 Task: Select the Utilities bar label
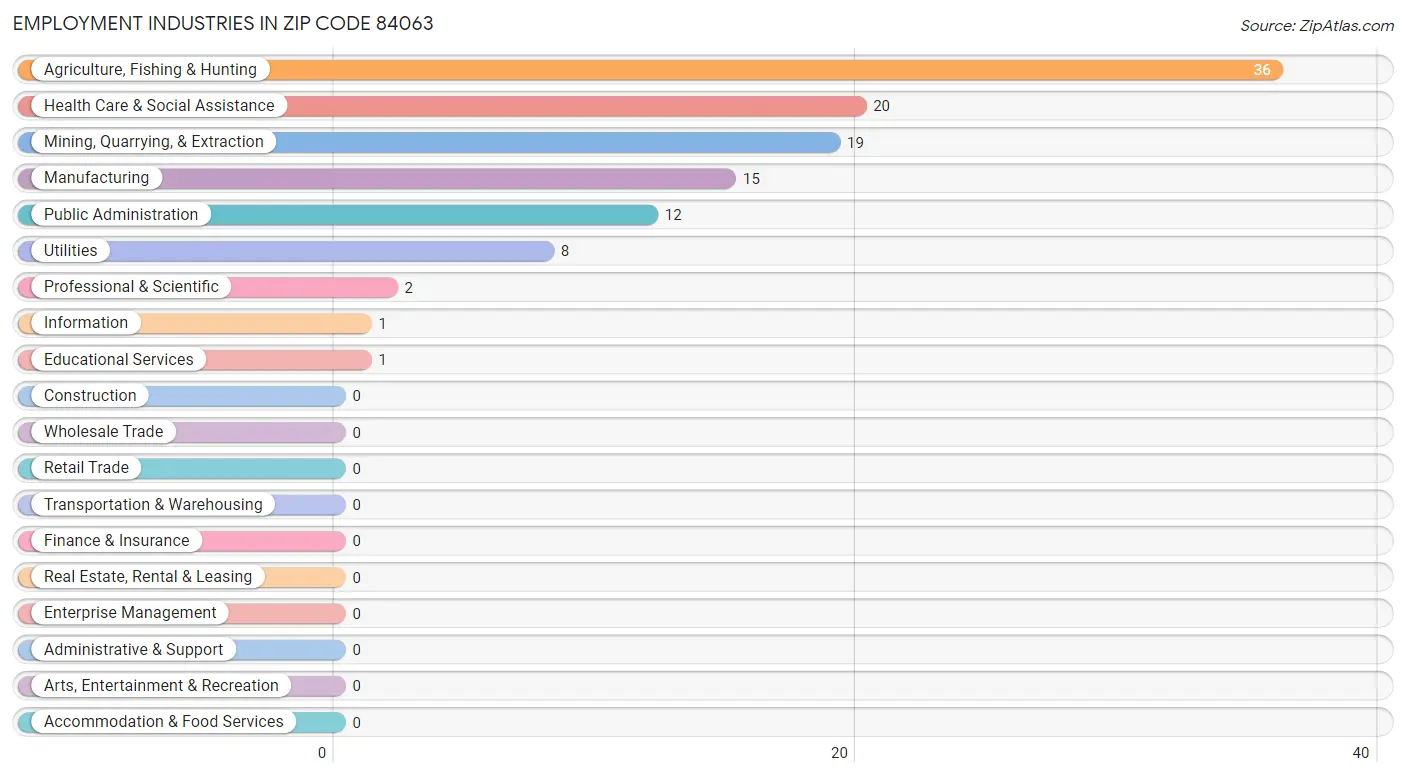[x=71, y=250]
